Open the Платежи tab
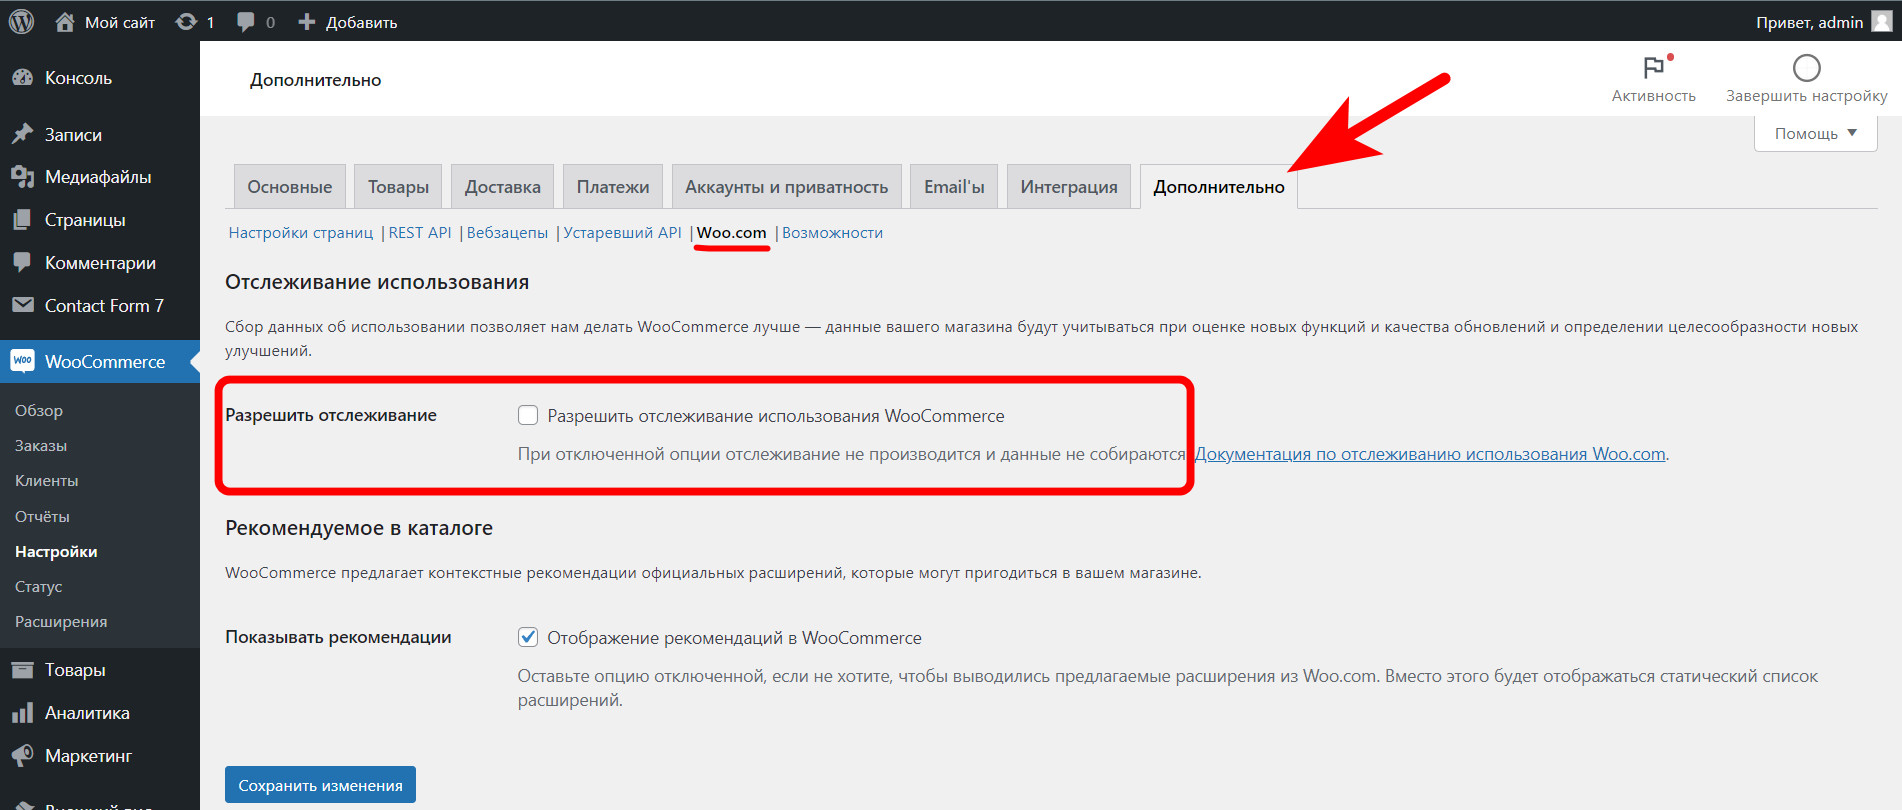1902x810 pixels. (613, 187)
